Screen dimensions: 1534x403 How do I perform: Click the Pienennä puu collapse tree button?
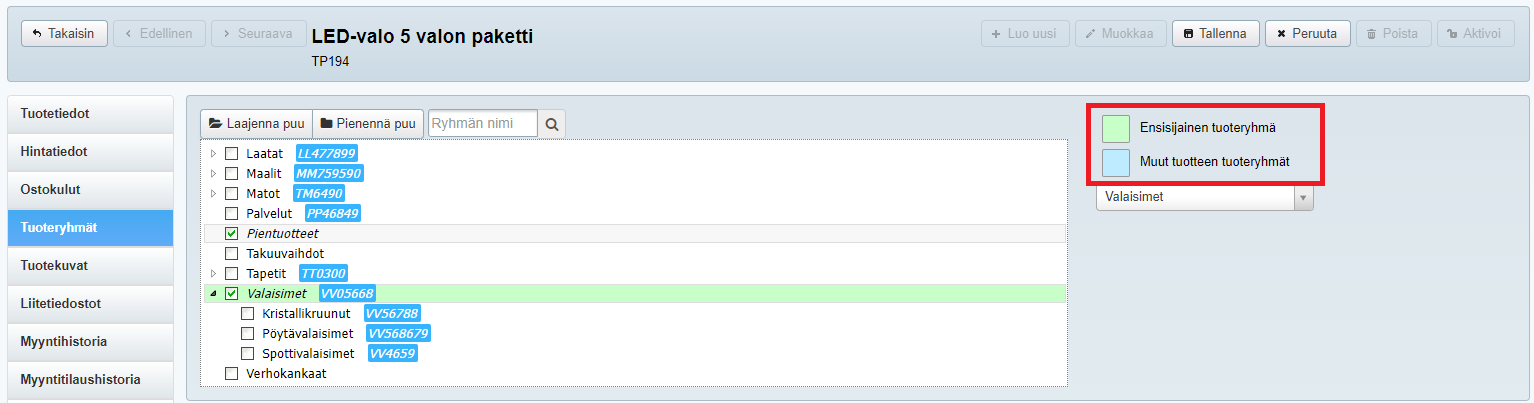(368, 124)
